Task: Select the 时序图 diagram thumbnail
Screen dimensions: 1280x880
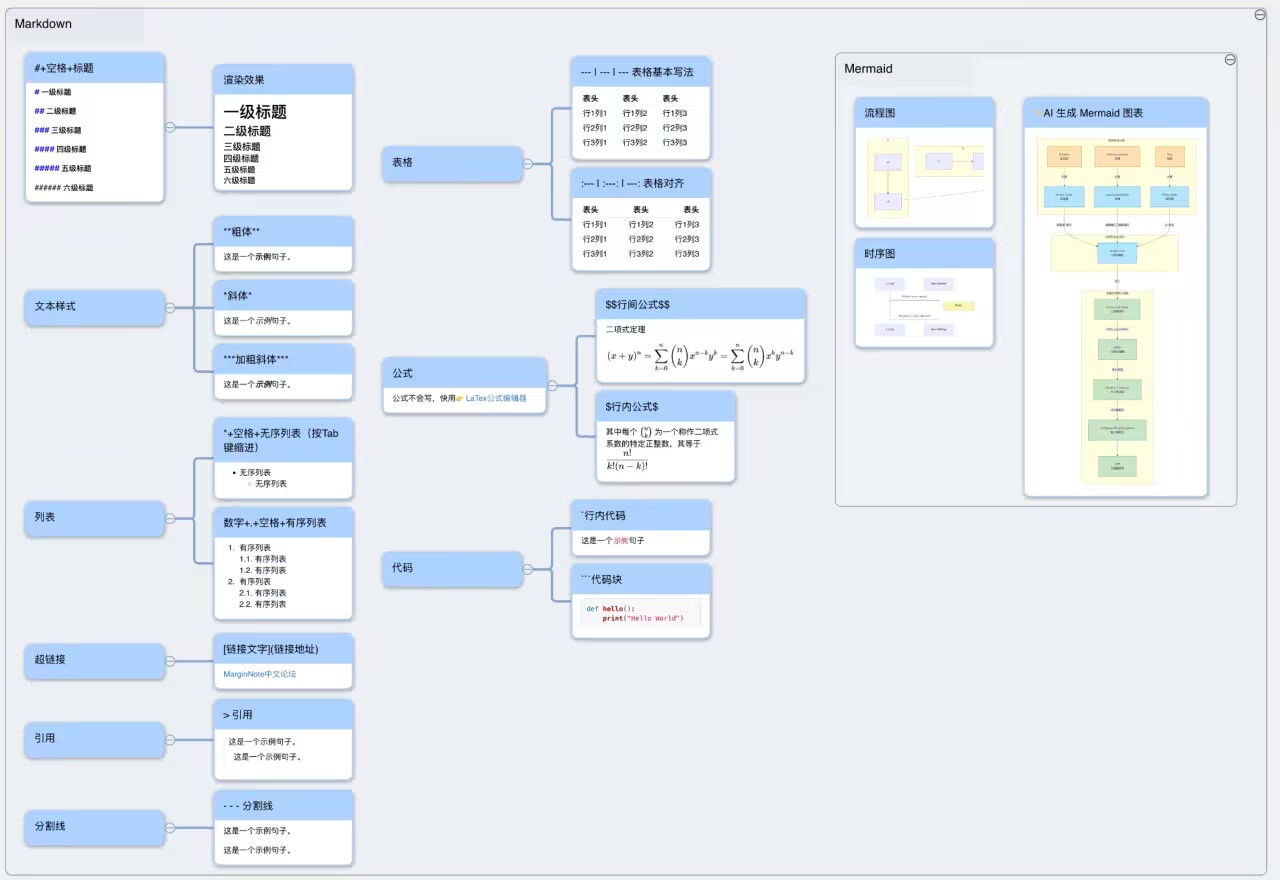Action: [x=924, y=306]
